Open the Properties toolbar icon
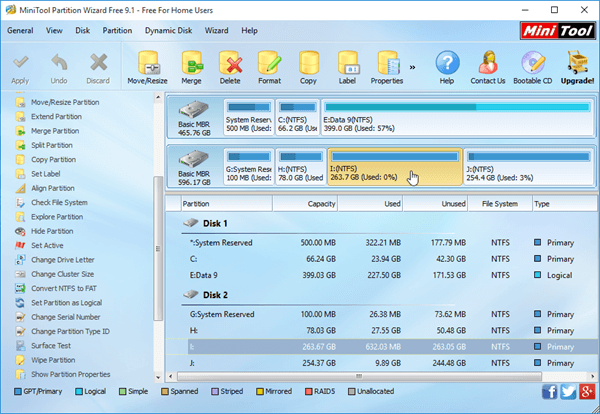 tap(387, 62)
